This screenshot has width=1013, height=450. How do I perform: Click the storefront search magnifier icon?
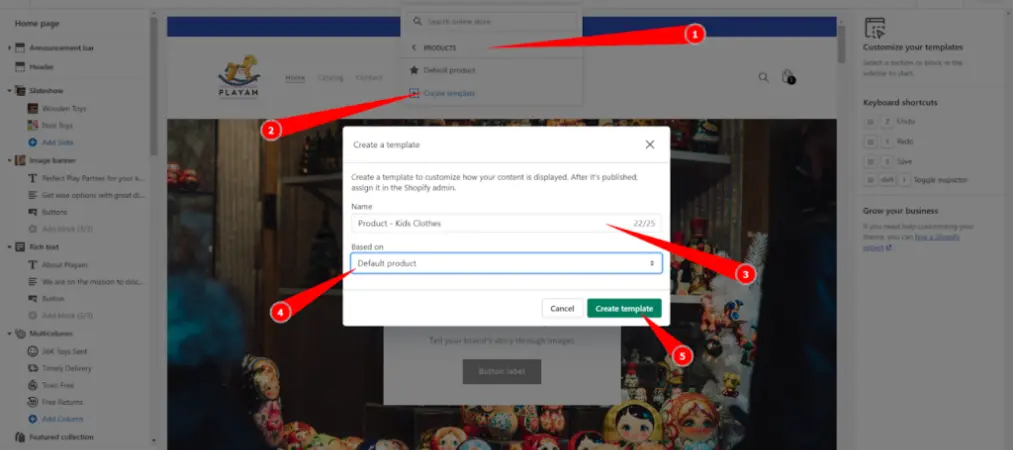764,77
